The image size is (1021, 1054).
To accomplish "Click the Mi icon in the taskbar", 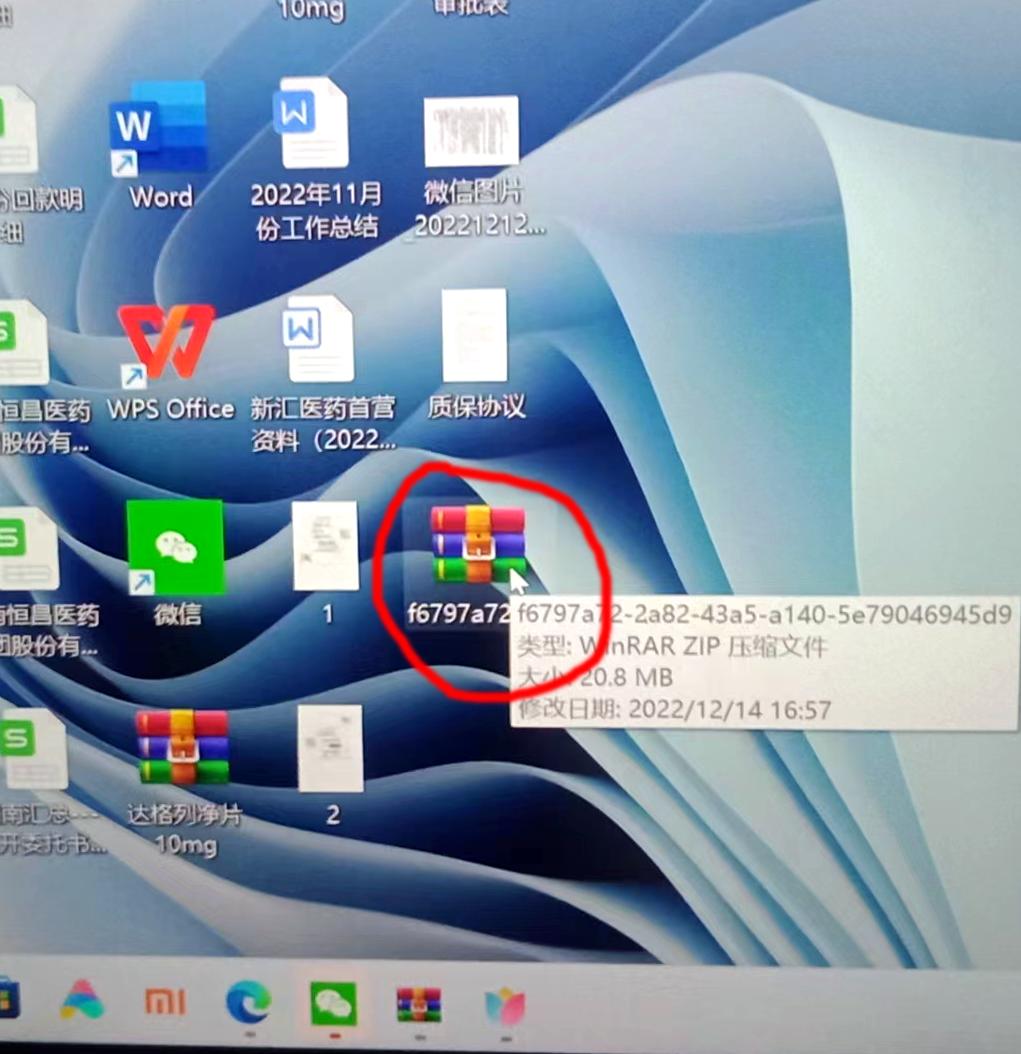I will [x=165, y=1001].
